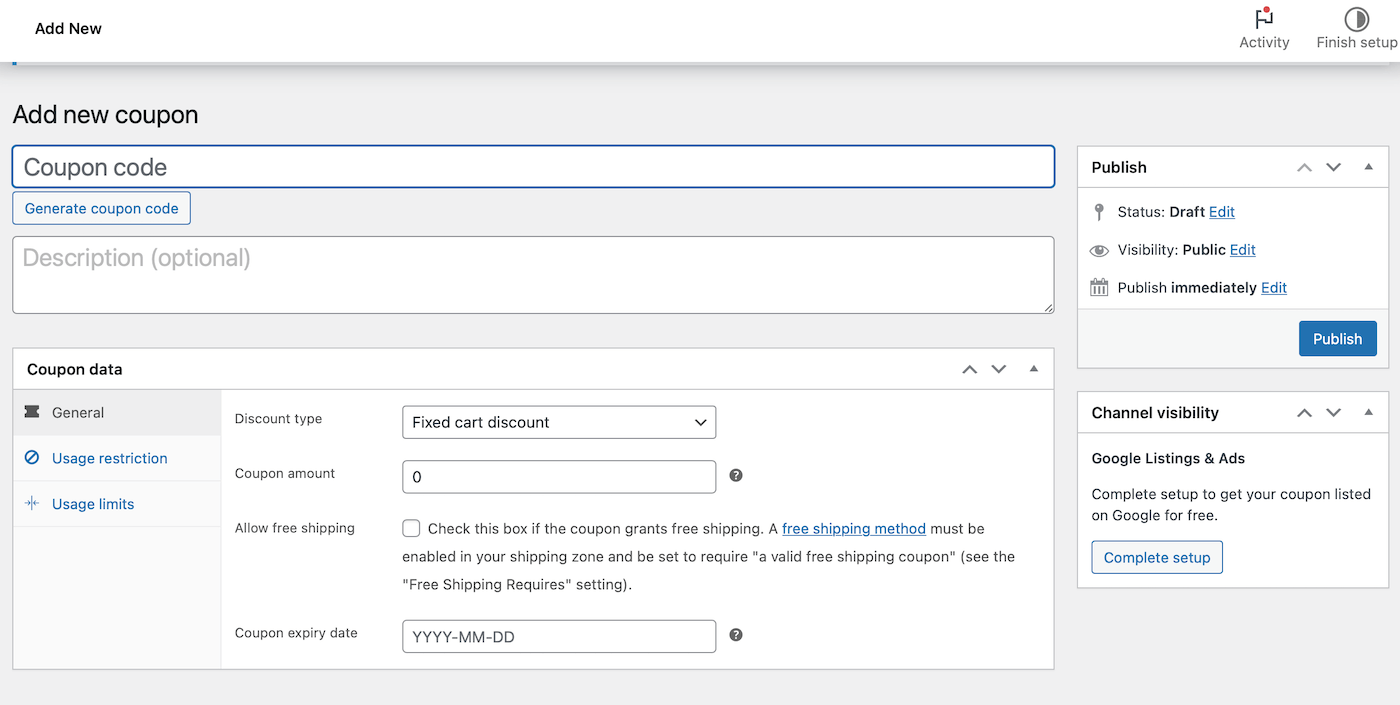
Task: Collapse the Publish panel toggle triangle
Action: tap(1369, 167)
